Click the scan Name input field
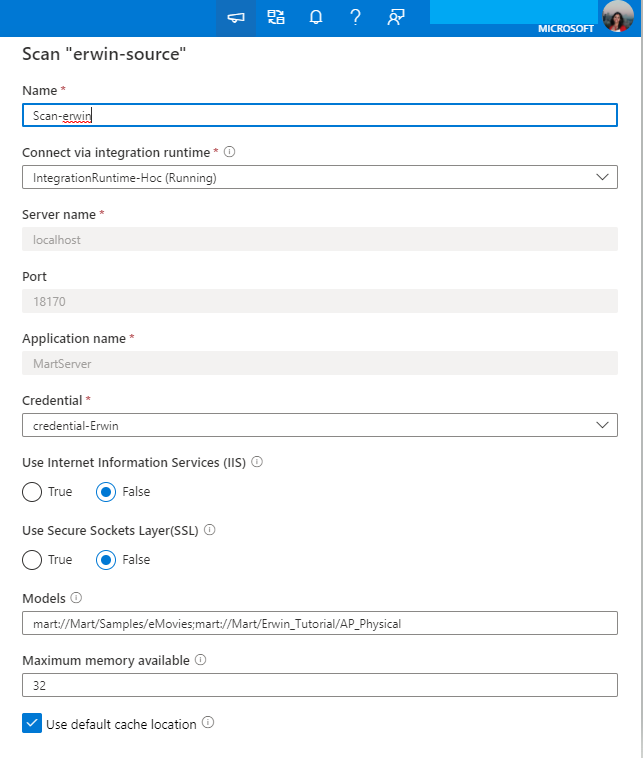This screenshot has width=643, height=758. [x=319, y=115]
